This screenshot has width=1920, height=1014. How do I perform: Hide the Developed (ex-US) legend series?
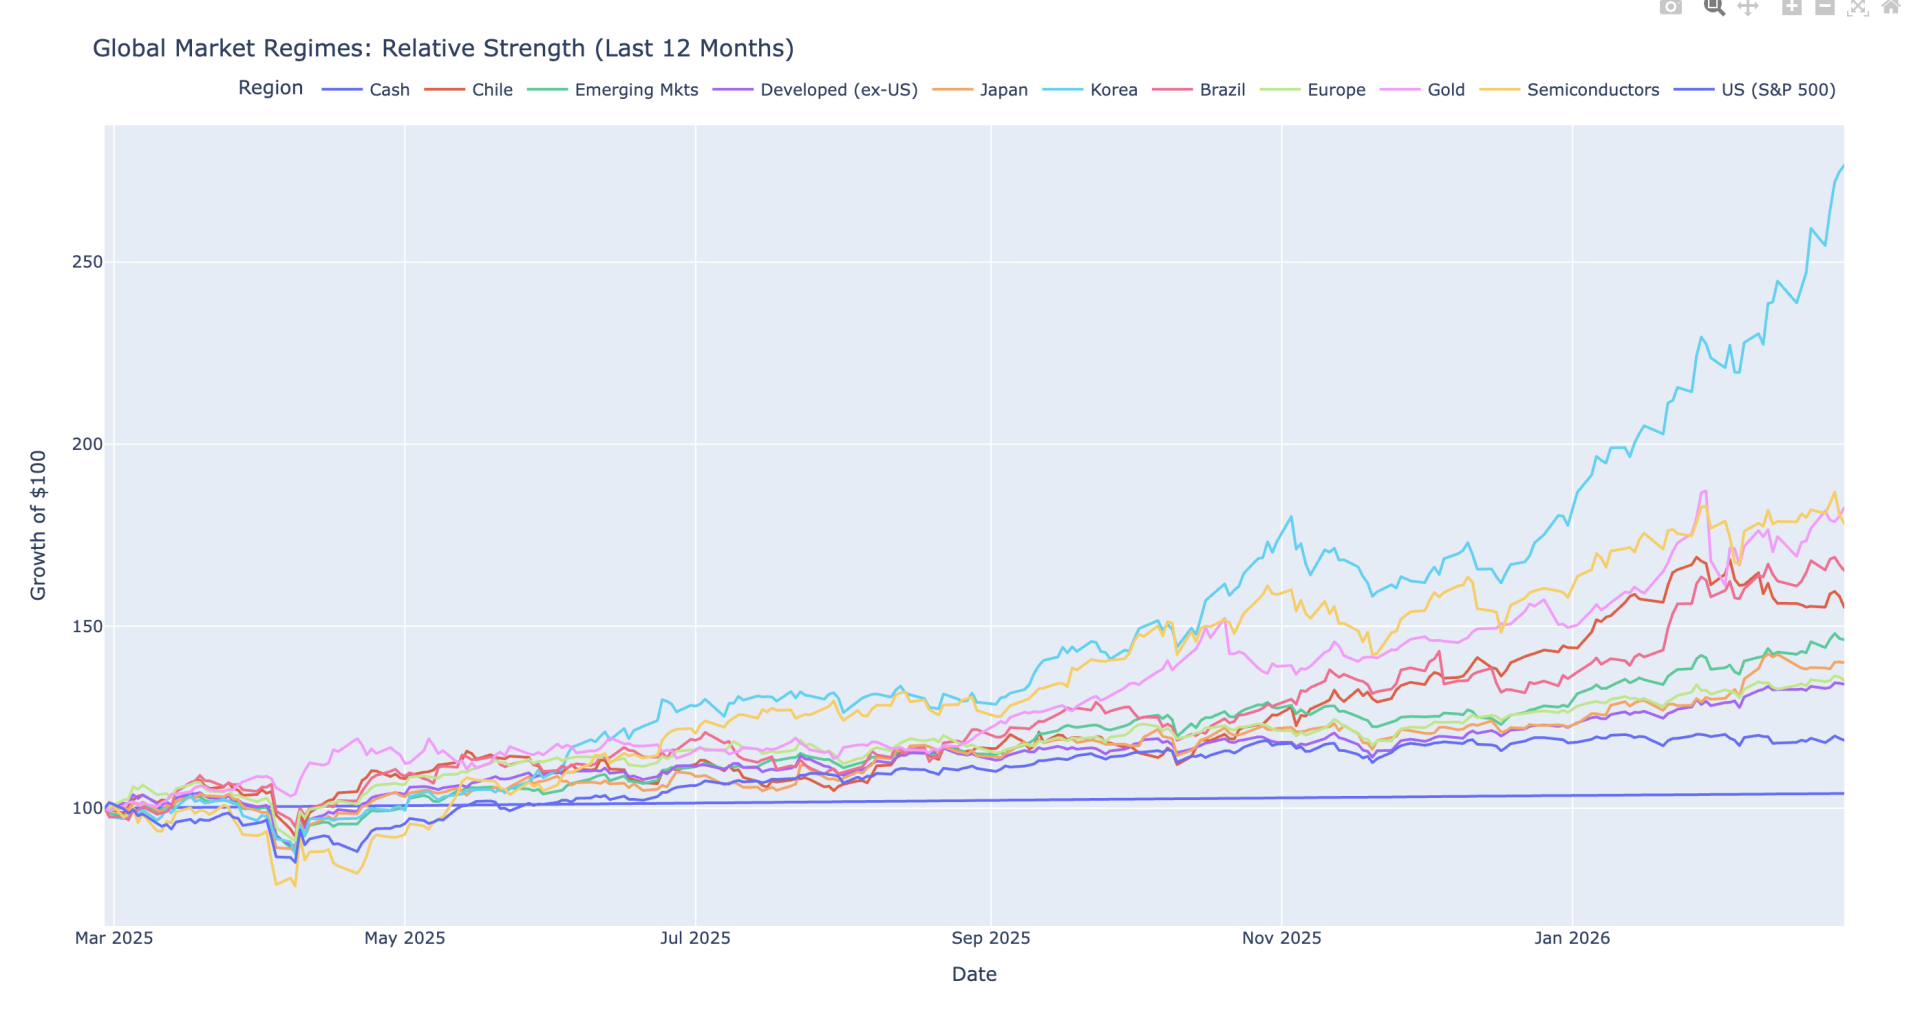coord(838,90)
